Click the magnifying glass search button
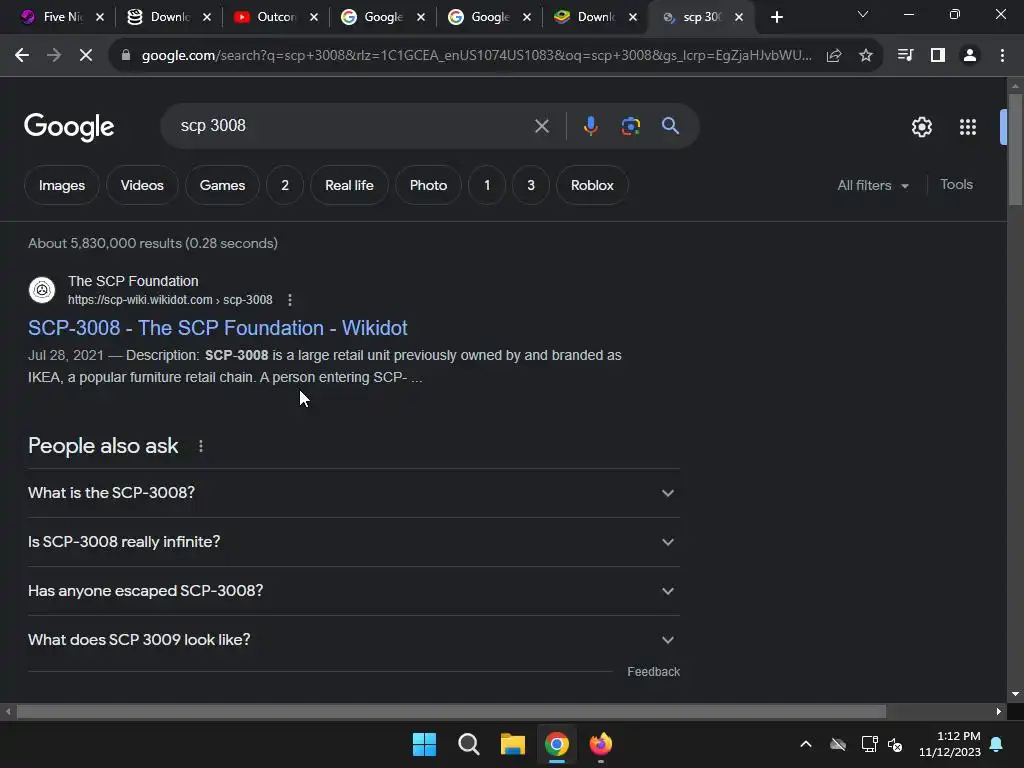This screenshot has height=768, width=1024. click(671, 125)
